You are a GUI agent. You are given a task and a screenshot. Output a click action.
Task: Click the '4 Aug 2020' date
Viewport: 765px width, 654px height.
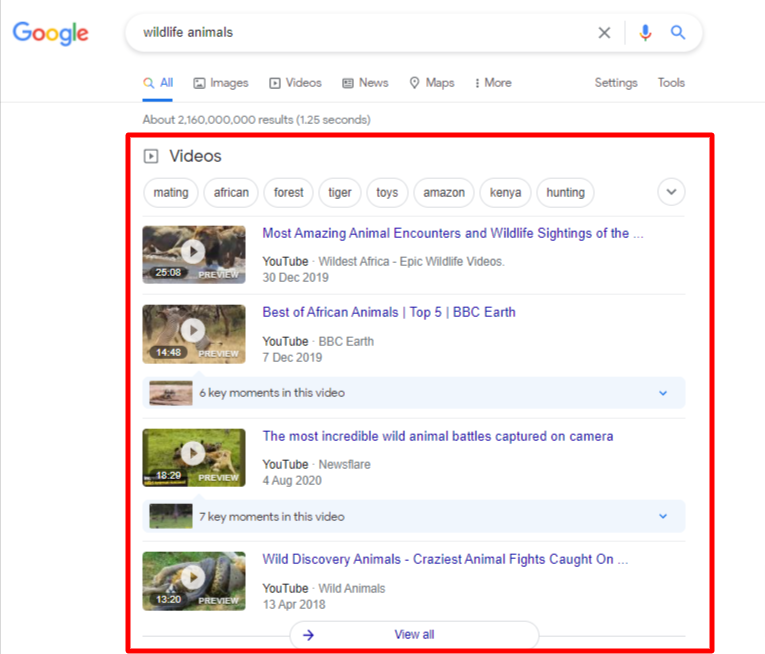292,481
